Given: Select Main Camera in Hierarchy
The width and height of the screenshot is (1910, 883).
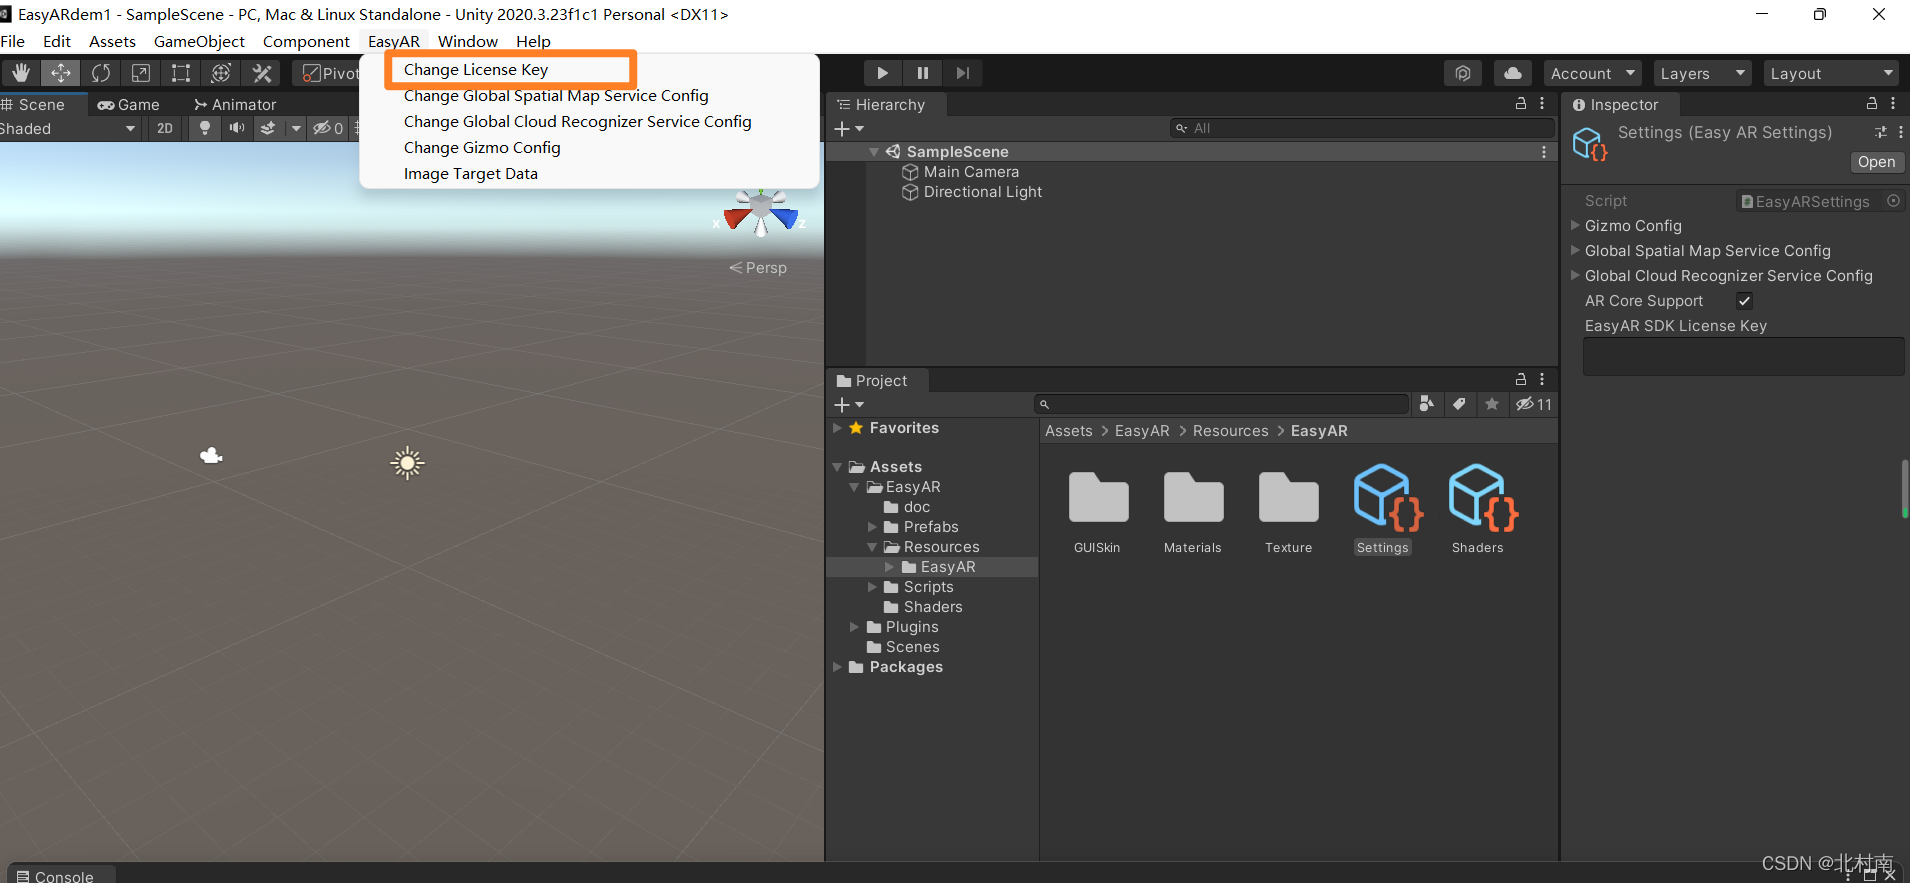Looking at the screenshot, I should click(x=971, y=172).
